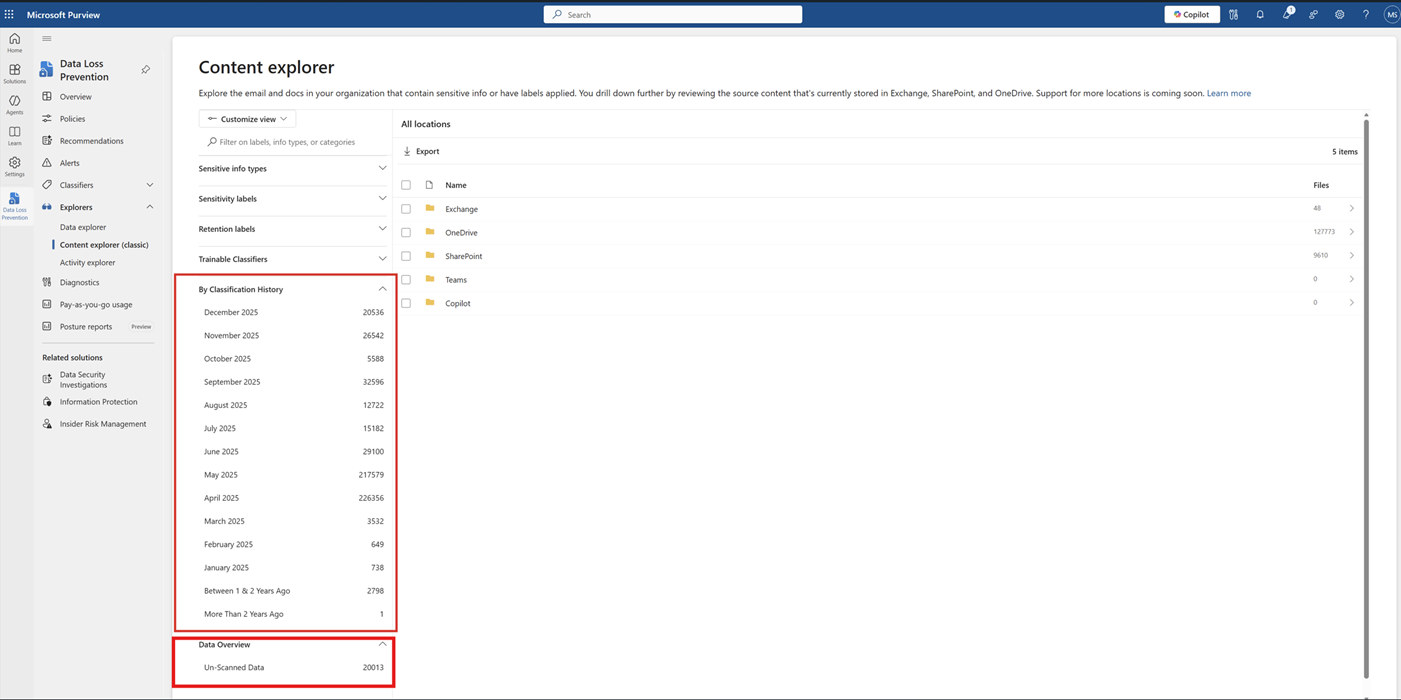Open the Customize view dropdown
This screenshot has height=700, width=1401.
pyautogui.click(x=248, y=119)
